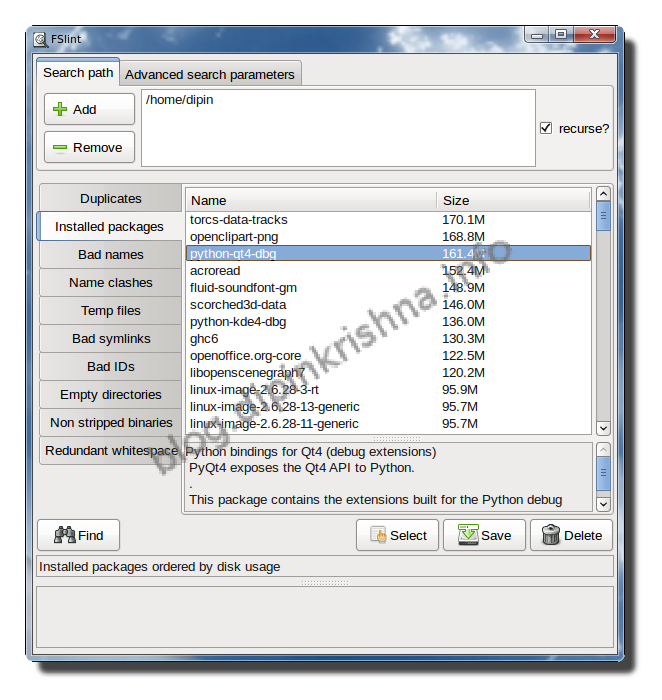Image resolution: width=662 pixels, height=700 pixels.
Task: Minimize the FSlint window
Action: click(x=537, y=35)
